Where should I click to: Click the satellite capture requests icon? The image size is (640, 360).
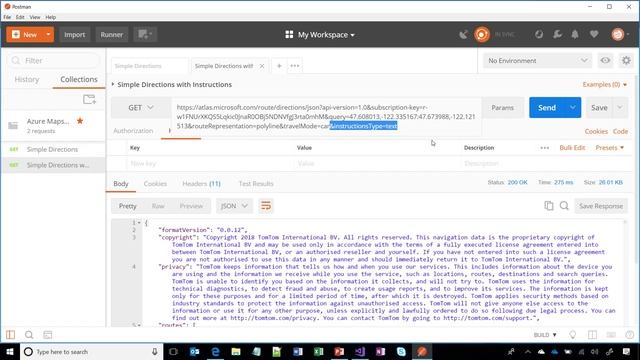tap(463, 35)
